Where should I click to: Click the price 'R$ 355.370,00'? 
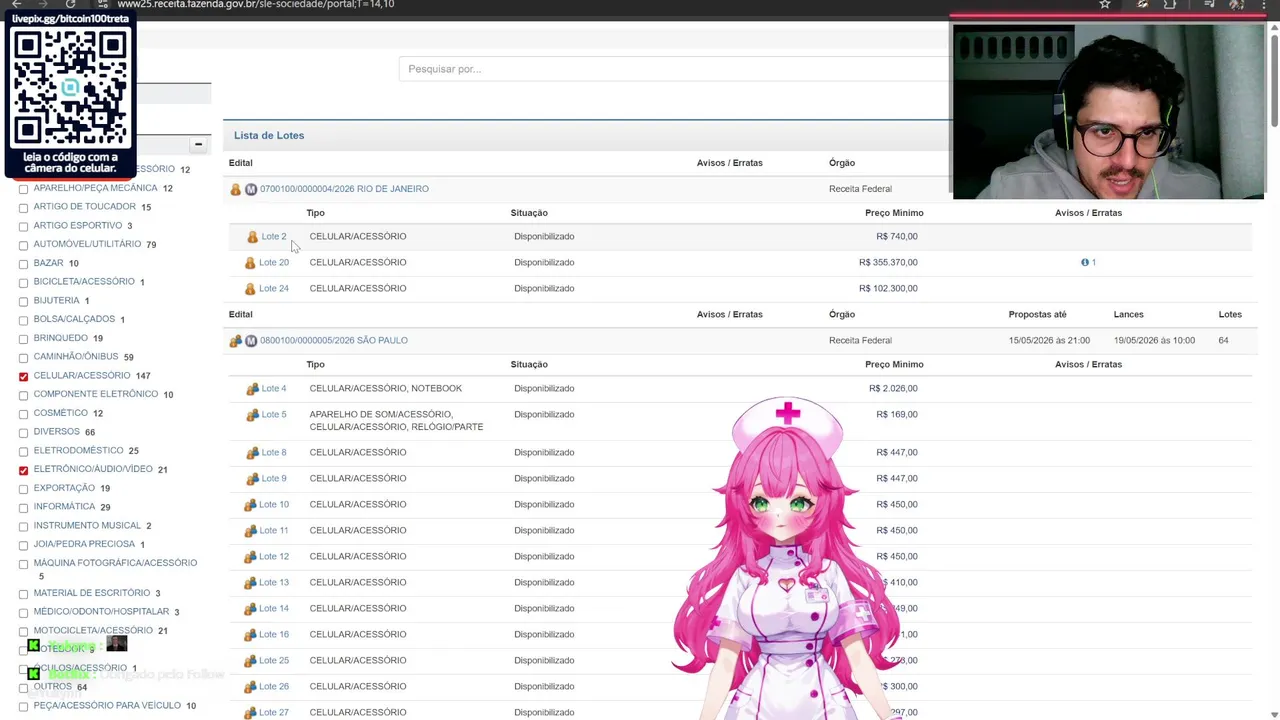888,263
